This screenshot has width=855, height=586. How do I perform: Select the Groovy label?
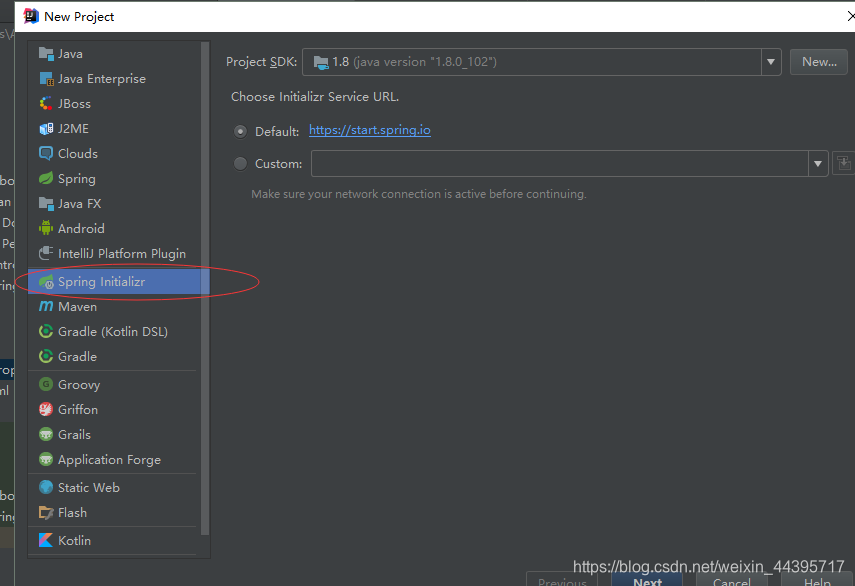(x=79, y=385)
